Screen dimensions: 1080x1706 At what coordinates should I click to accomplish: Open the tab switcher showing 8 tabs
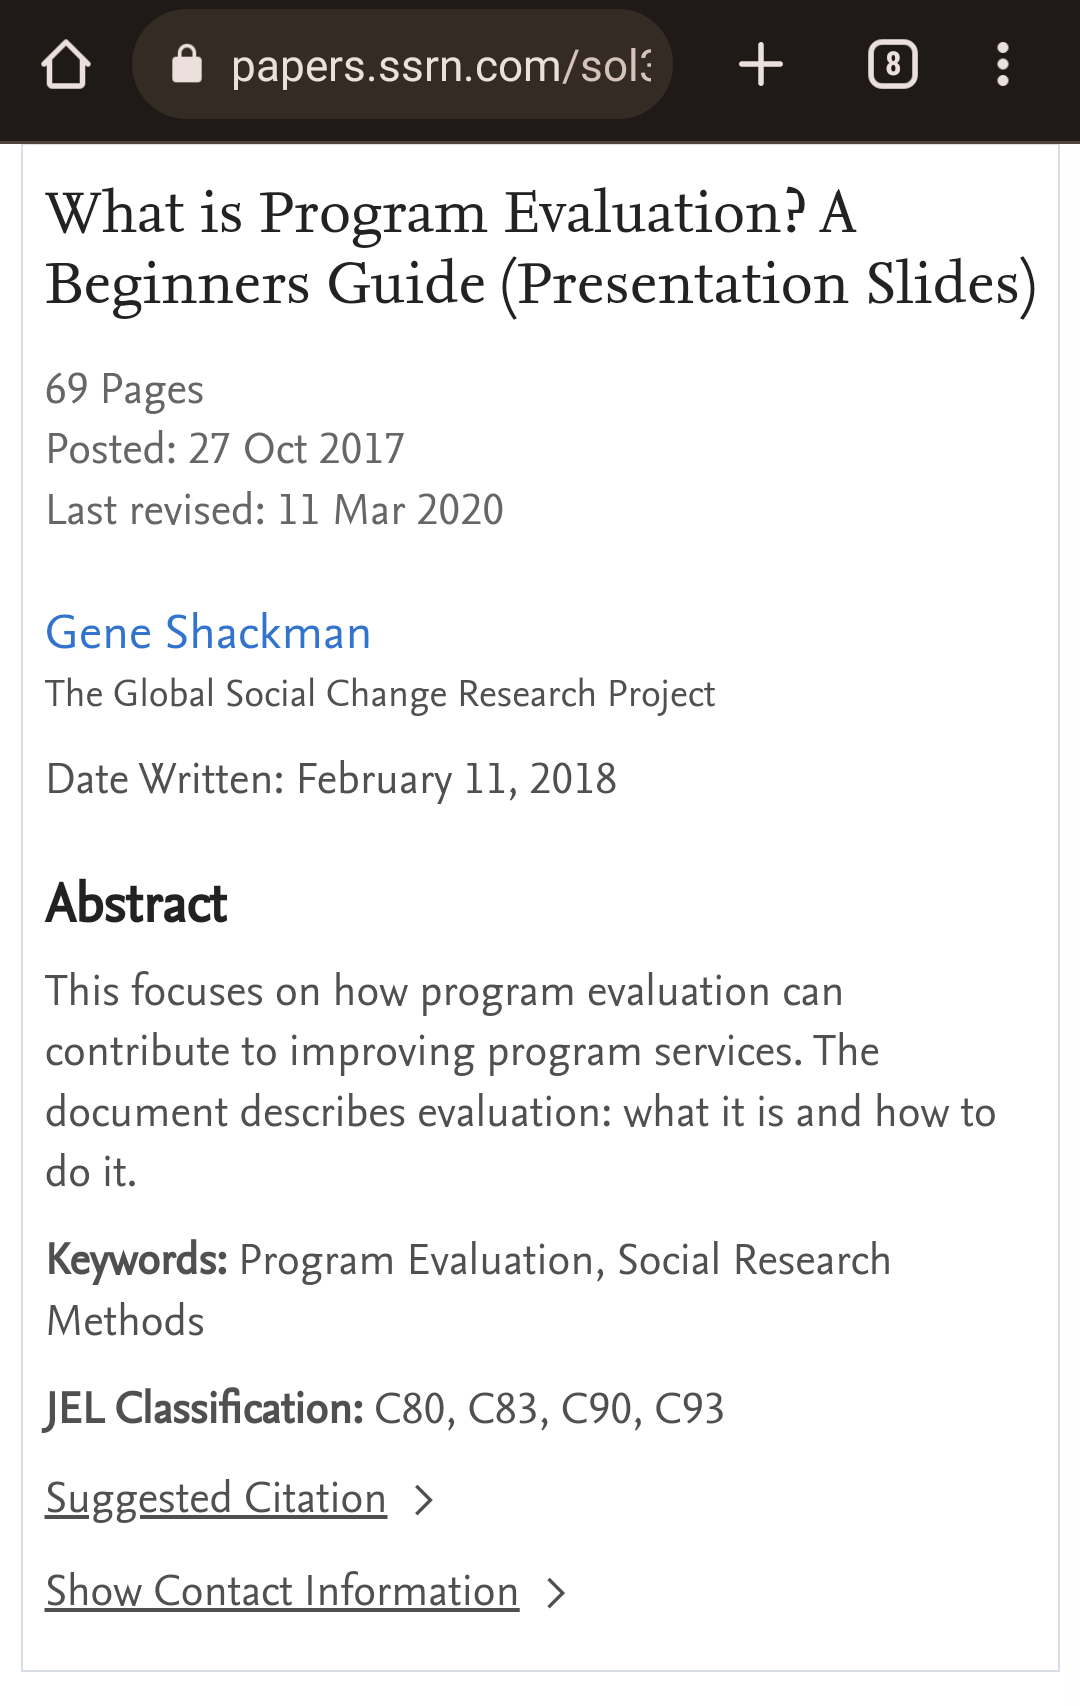point(893,65)
